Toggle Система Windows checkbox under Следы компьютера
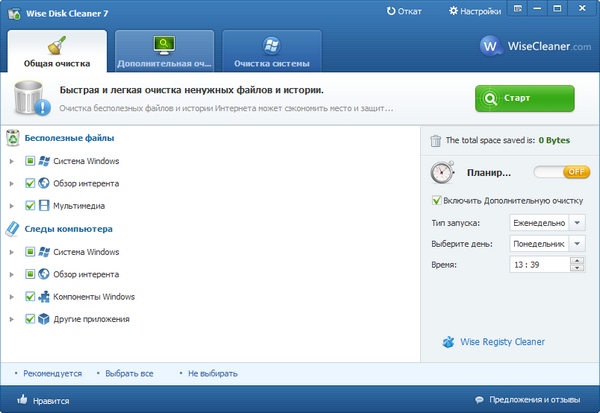This screenshot has height=413, width=600. pos(30,252)
